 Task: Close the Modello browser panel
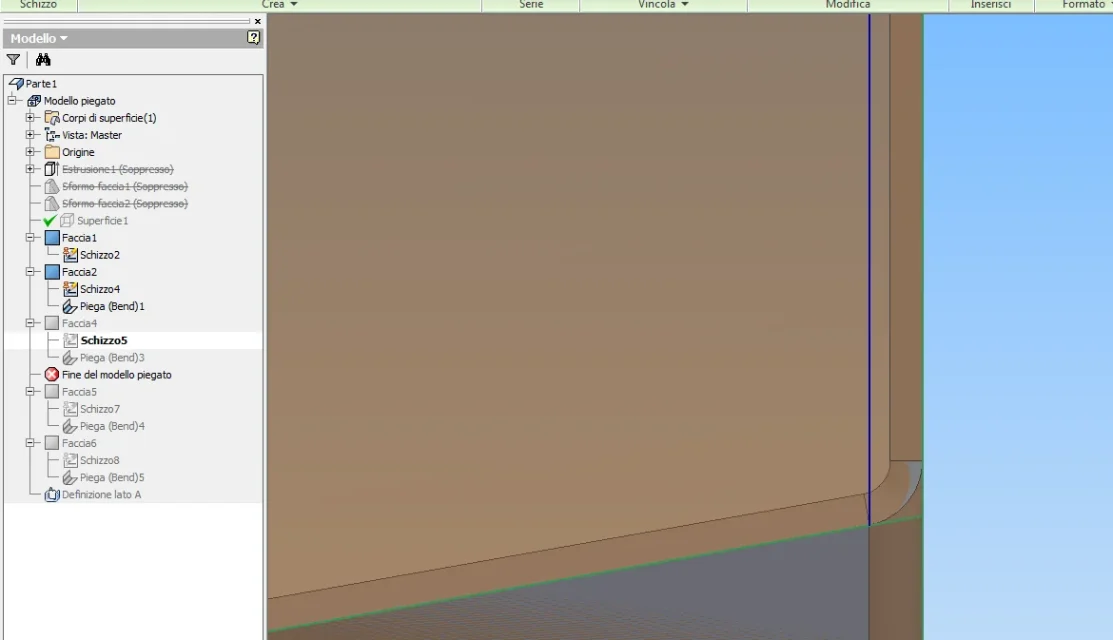(258, 21)
